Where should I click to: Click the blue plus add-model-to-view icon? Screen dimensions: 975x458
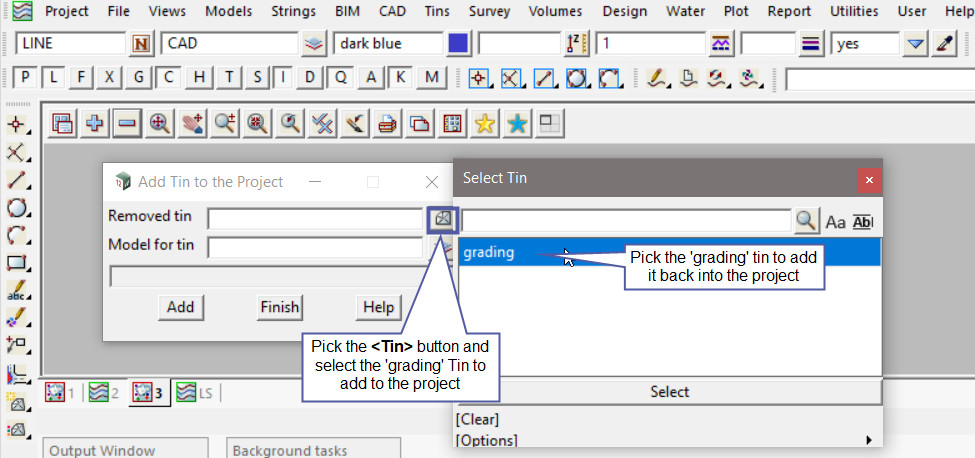95,124
